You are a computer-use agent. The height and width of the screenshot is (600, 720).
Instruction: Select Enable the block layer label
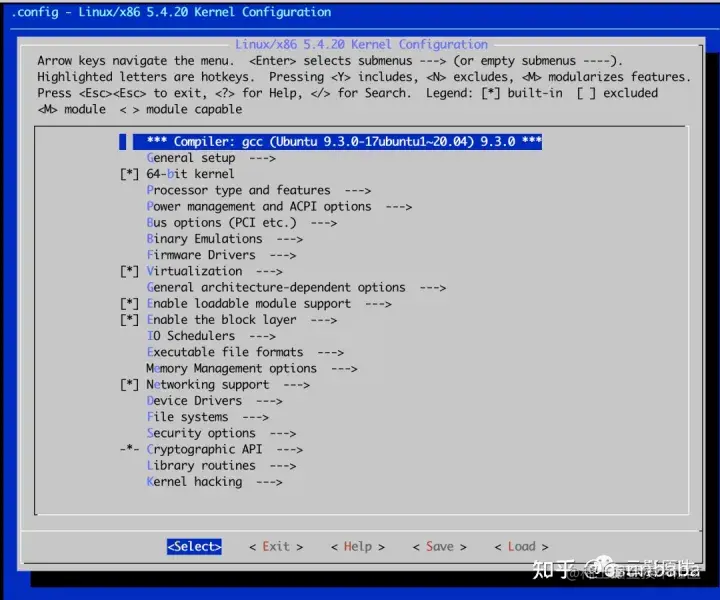click(221, 320)
